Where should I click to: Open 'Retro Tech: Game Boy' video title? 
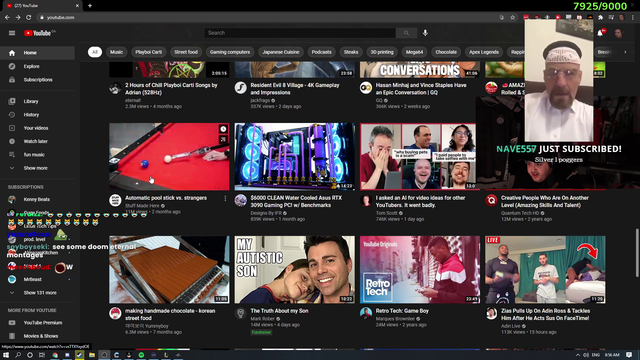pos(402,311)
